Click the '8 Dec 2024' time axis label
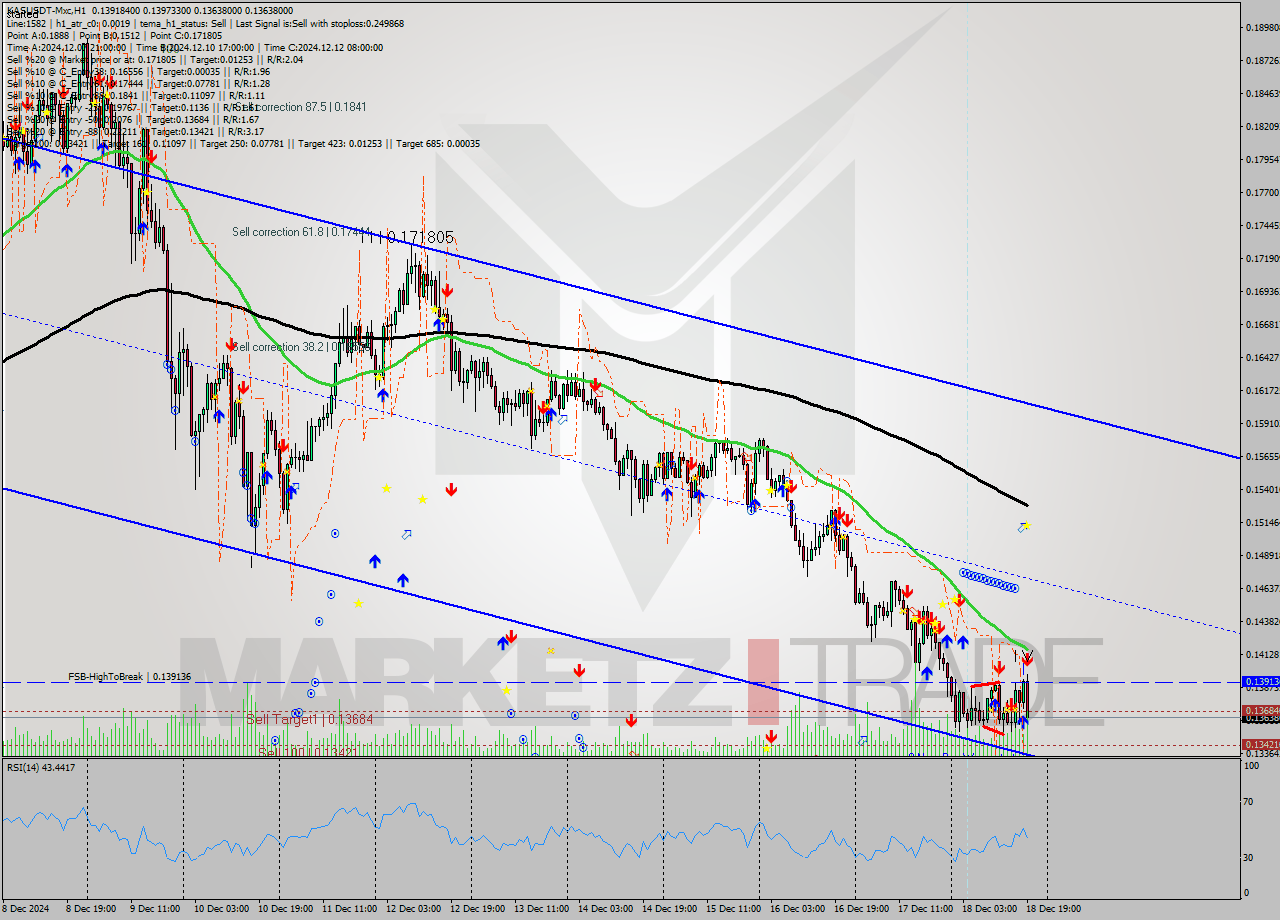Screen dimensions: 1280x920 click(x=26, y=908)
